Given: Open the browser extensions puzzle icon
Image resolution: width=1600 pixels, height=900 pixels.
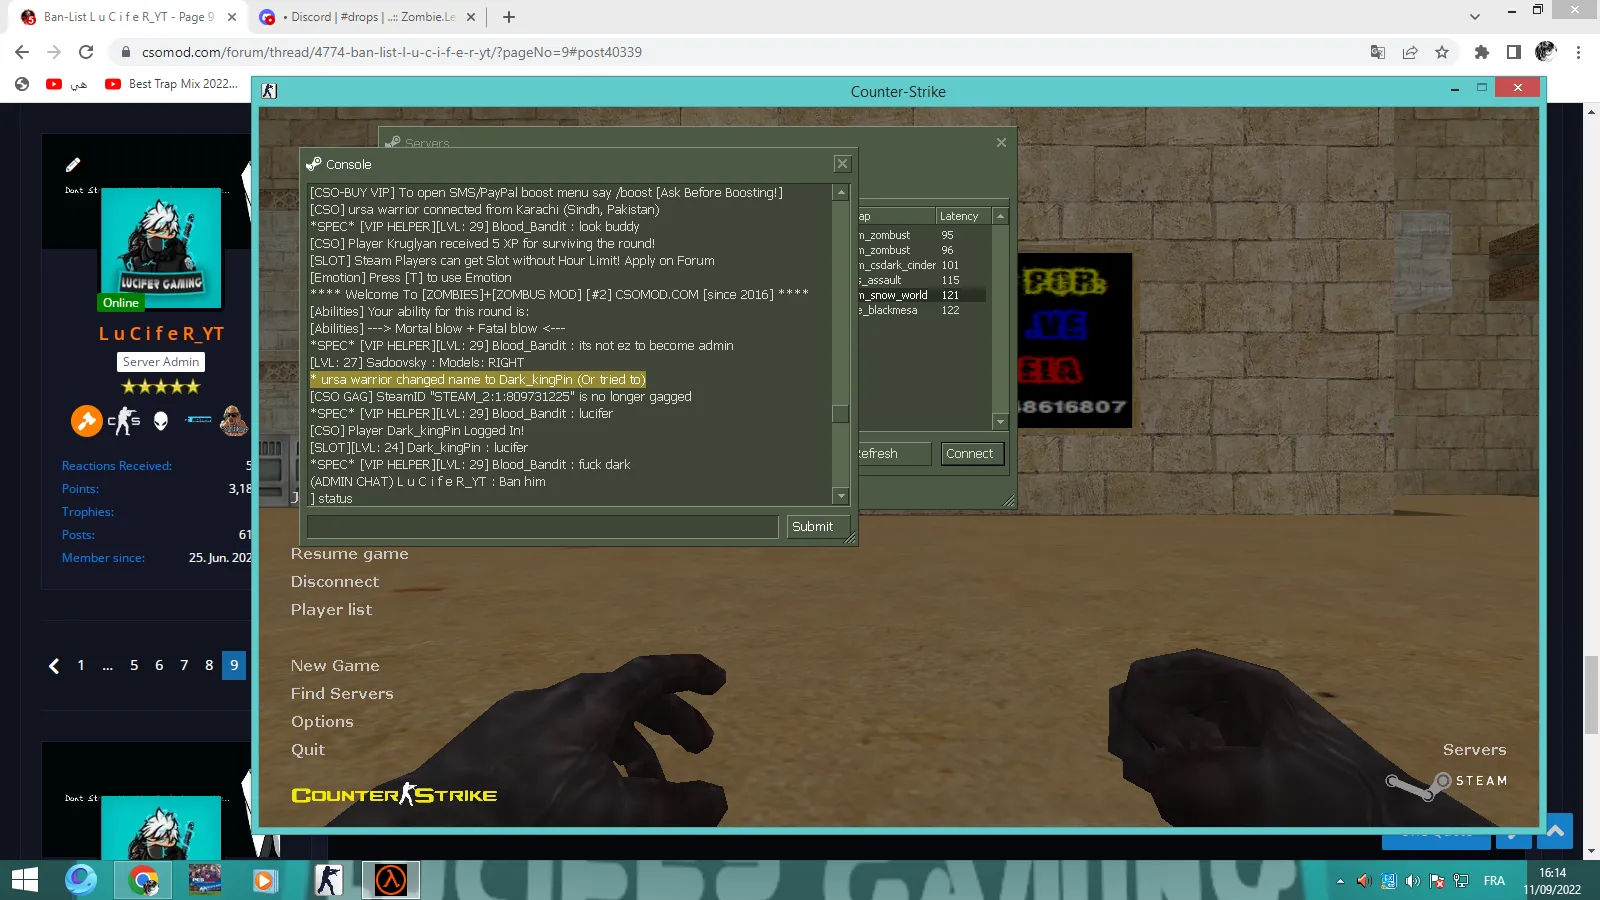Looking at the screenshot, I should point(1482,52).
